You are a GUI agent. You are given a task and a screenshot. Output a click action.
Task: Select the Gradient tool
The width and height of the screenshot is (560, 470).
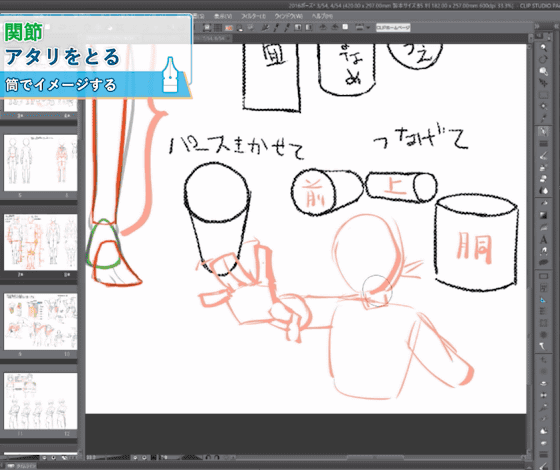543,215
